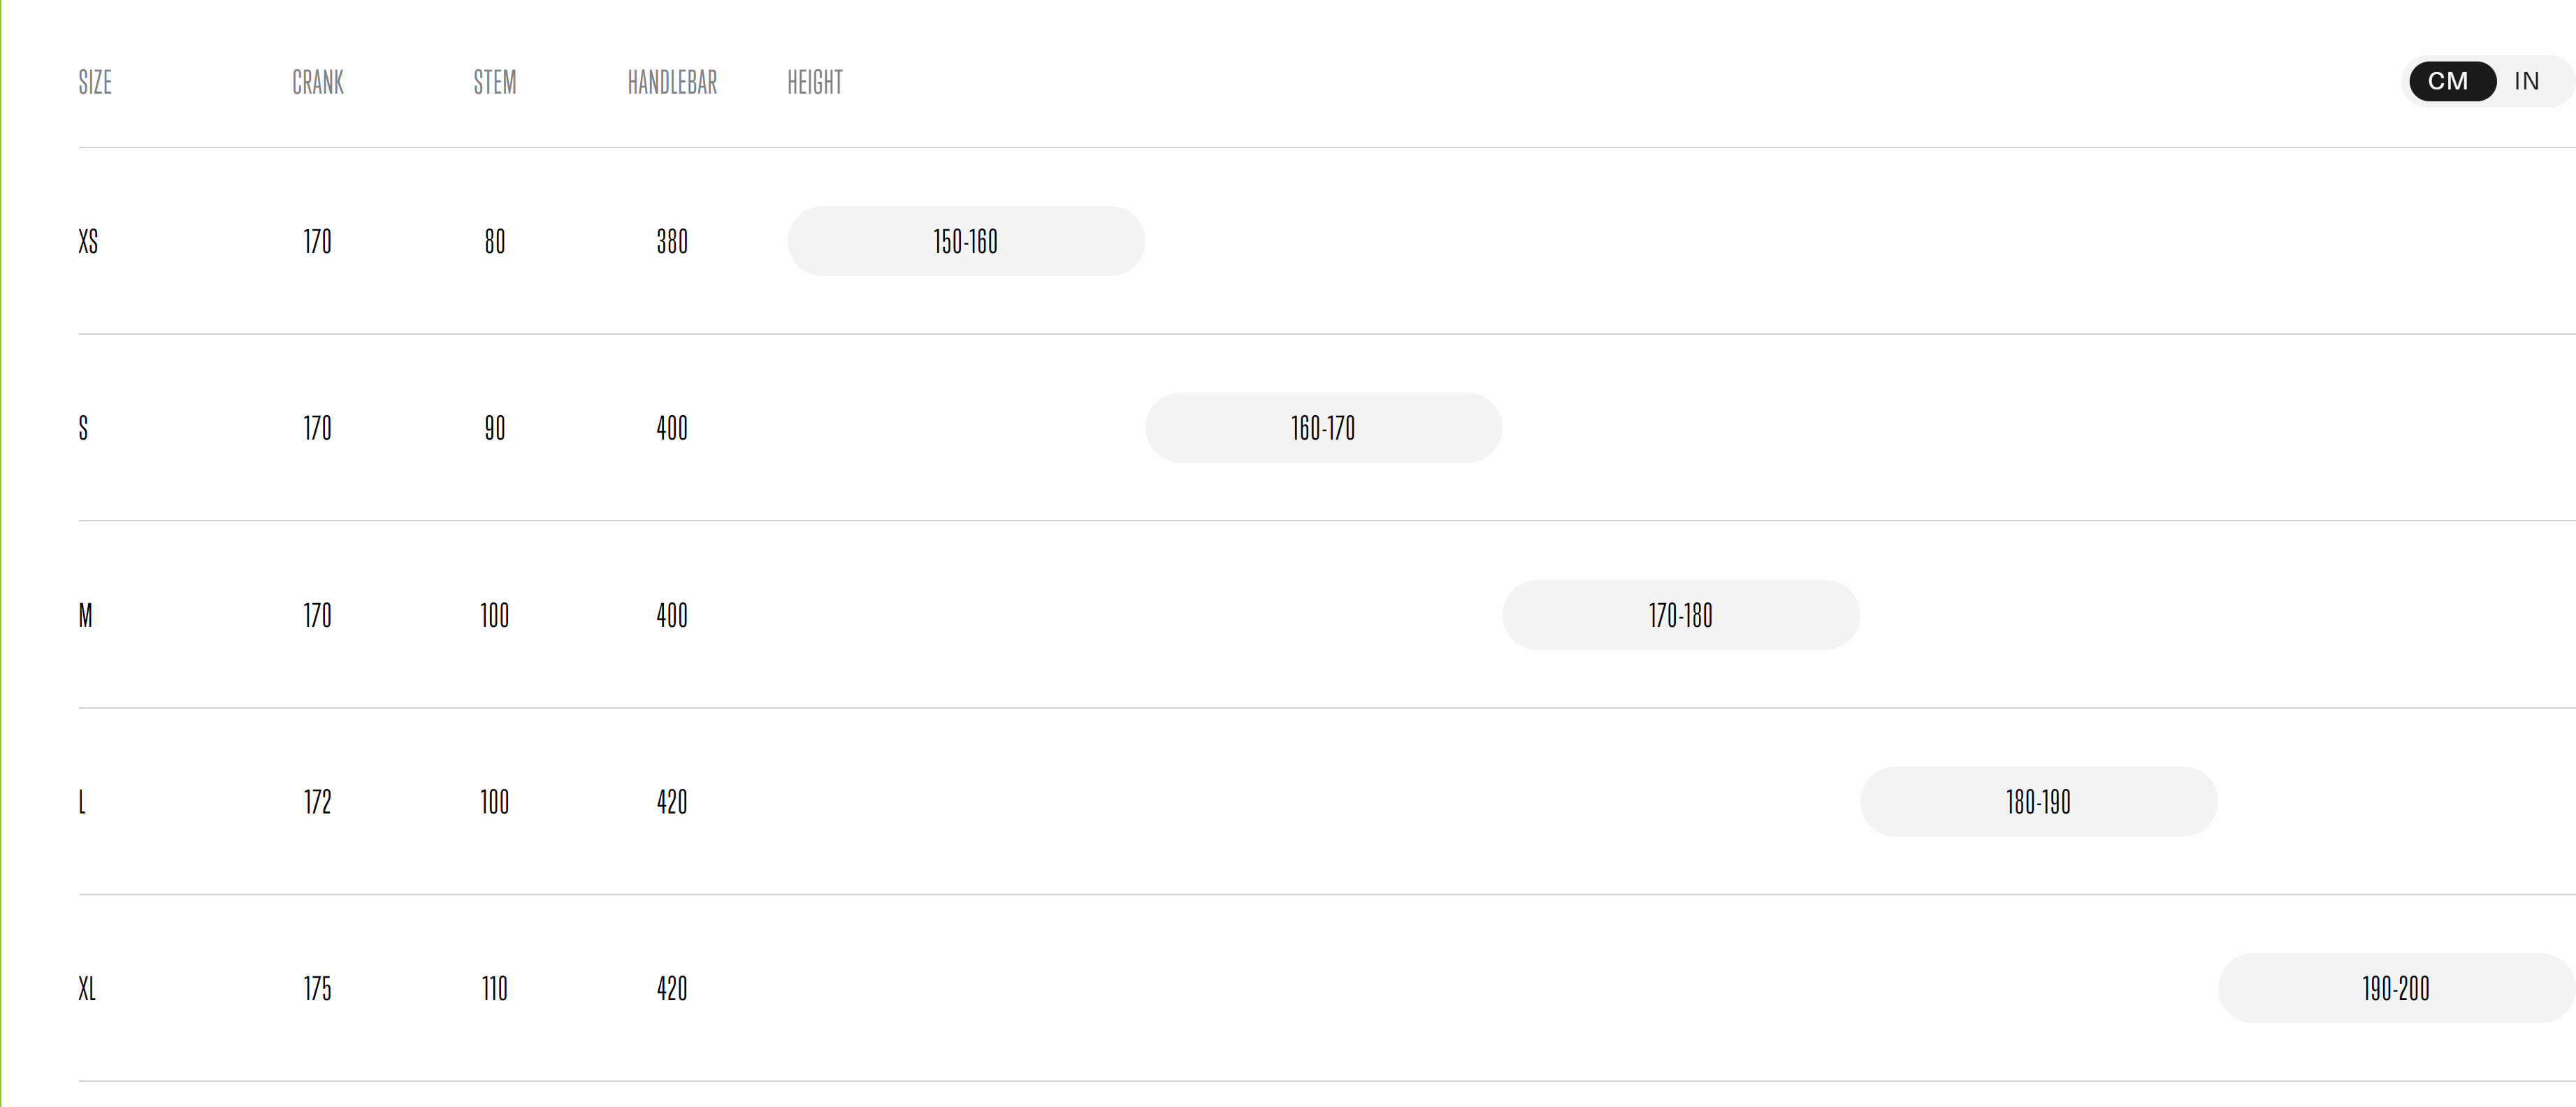
Task: Select the 170-180 height range bar
Action: 1681,615
